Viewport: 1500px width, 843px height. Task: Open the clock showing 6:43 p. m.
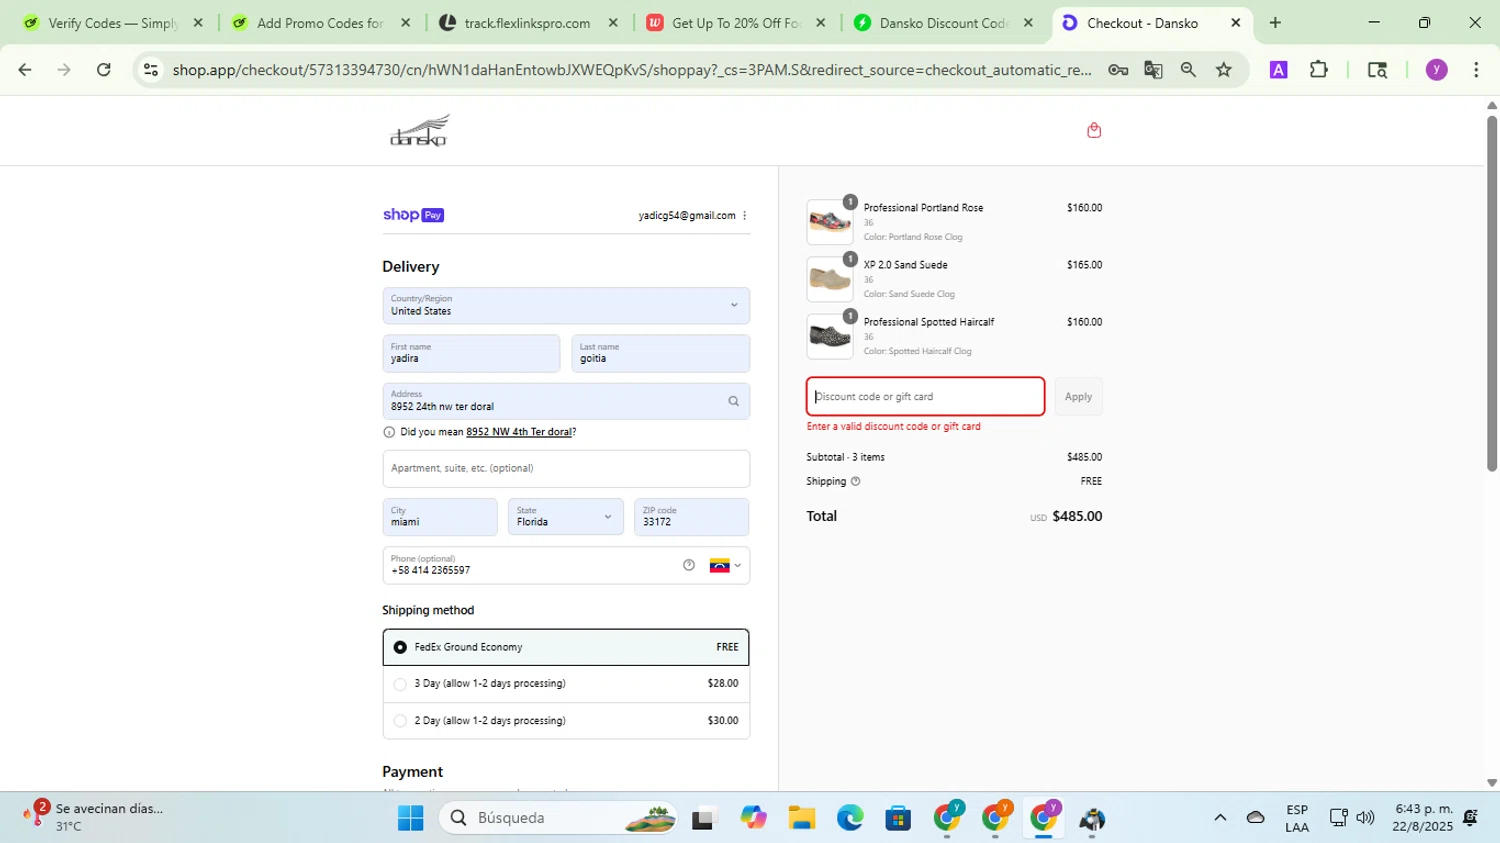point(1424,818)
